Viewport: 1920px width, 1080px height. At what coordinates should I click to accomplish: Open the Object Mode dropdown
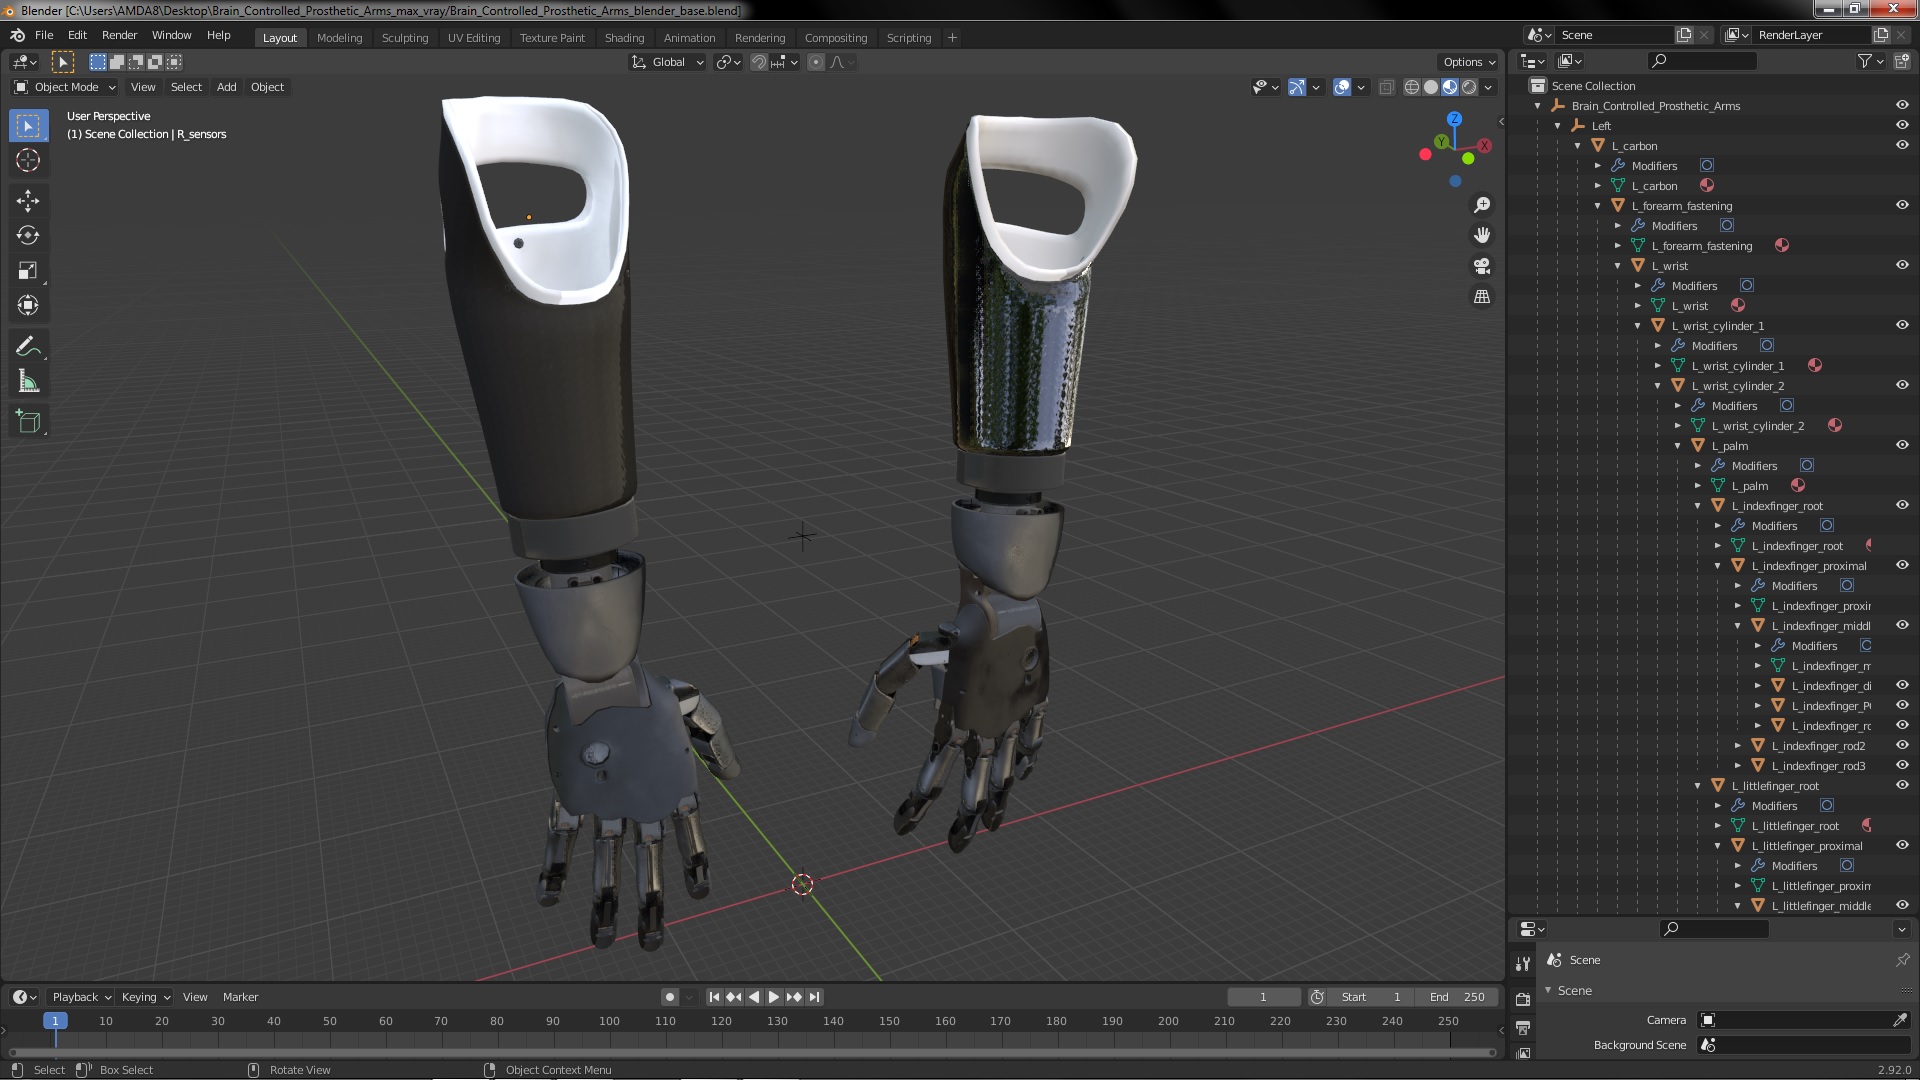pos(65,87)
